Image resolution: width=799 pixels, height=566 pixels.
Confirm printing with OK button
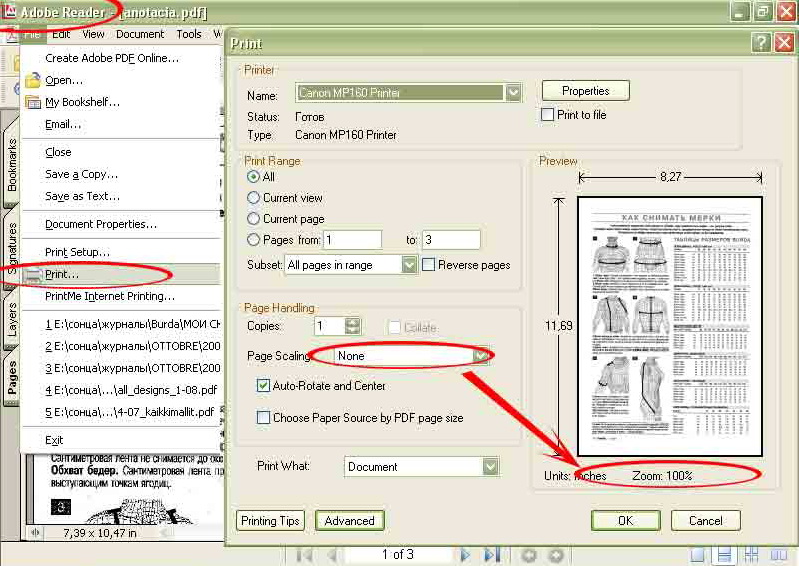625,521
